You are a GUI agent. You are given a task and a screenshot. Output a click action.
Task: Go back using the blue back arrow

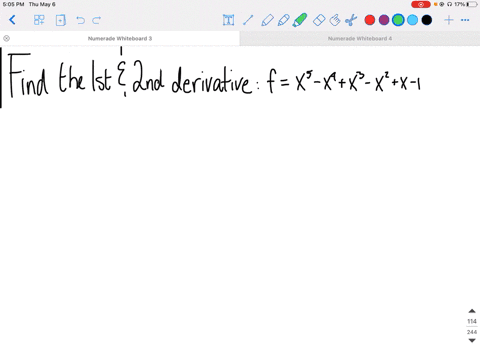pyautogui.click(x=13, y=20)
